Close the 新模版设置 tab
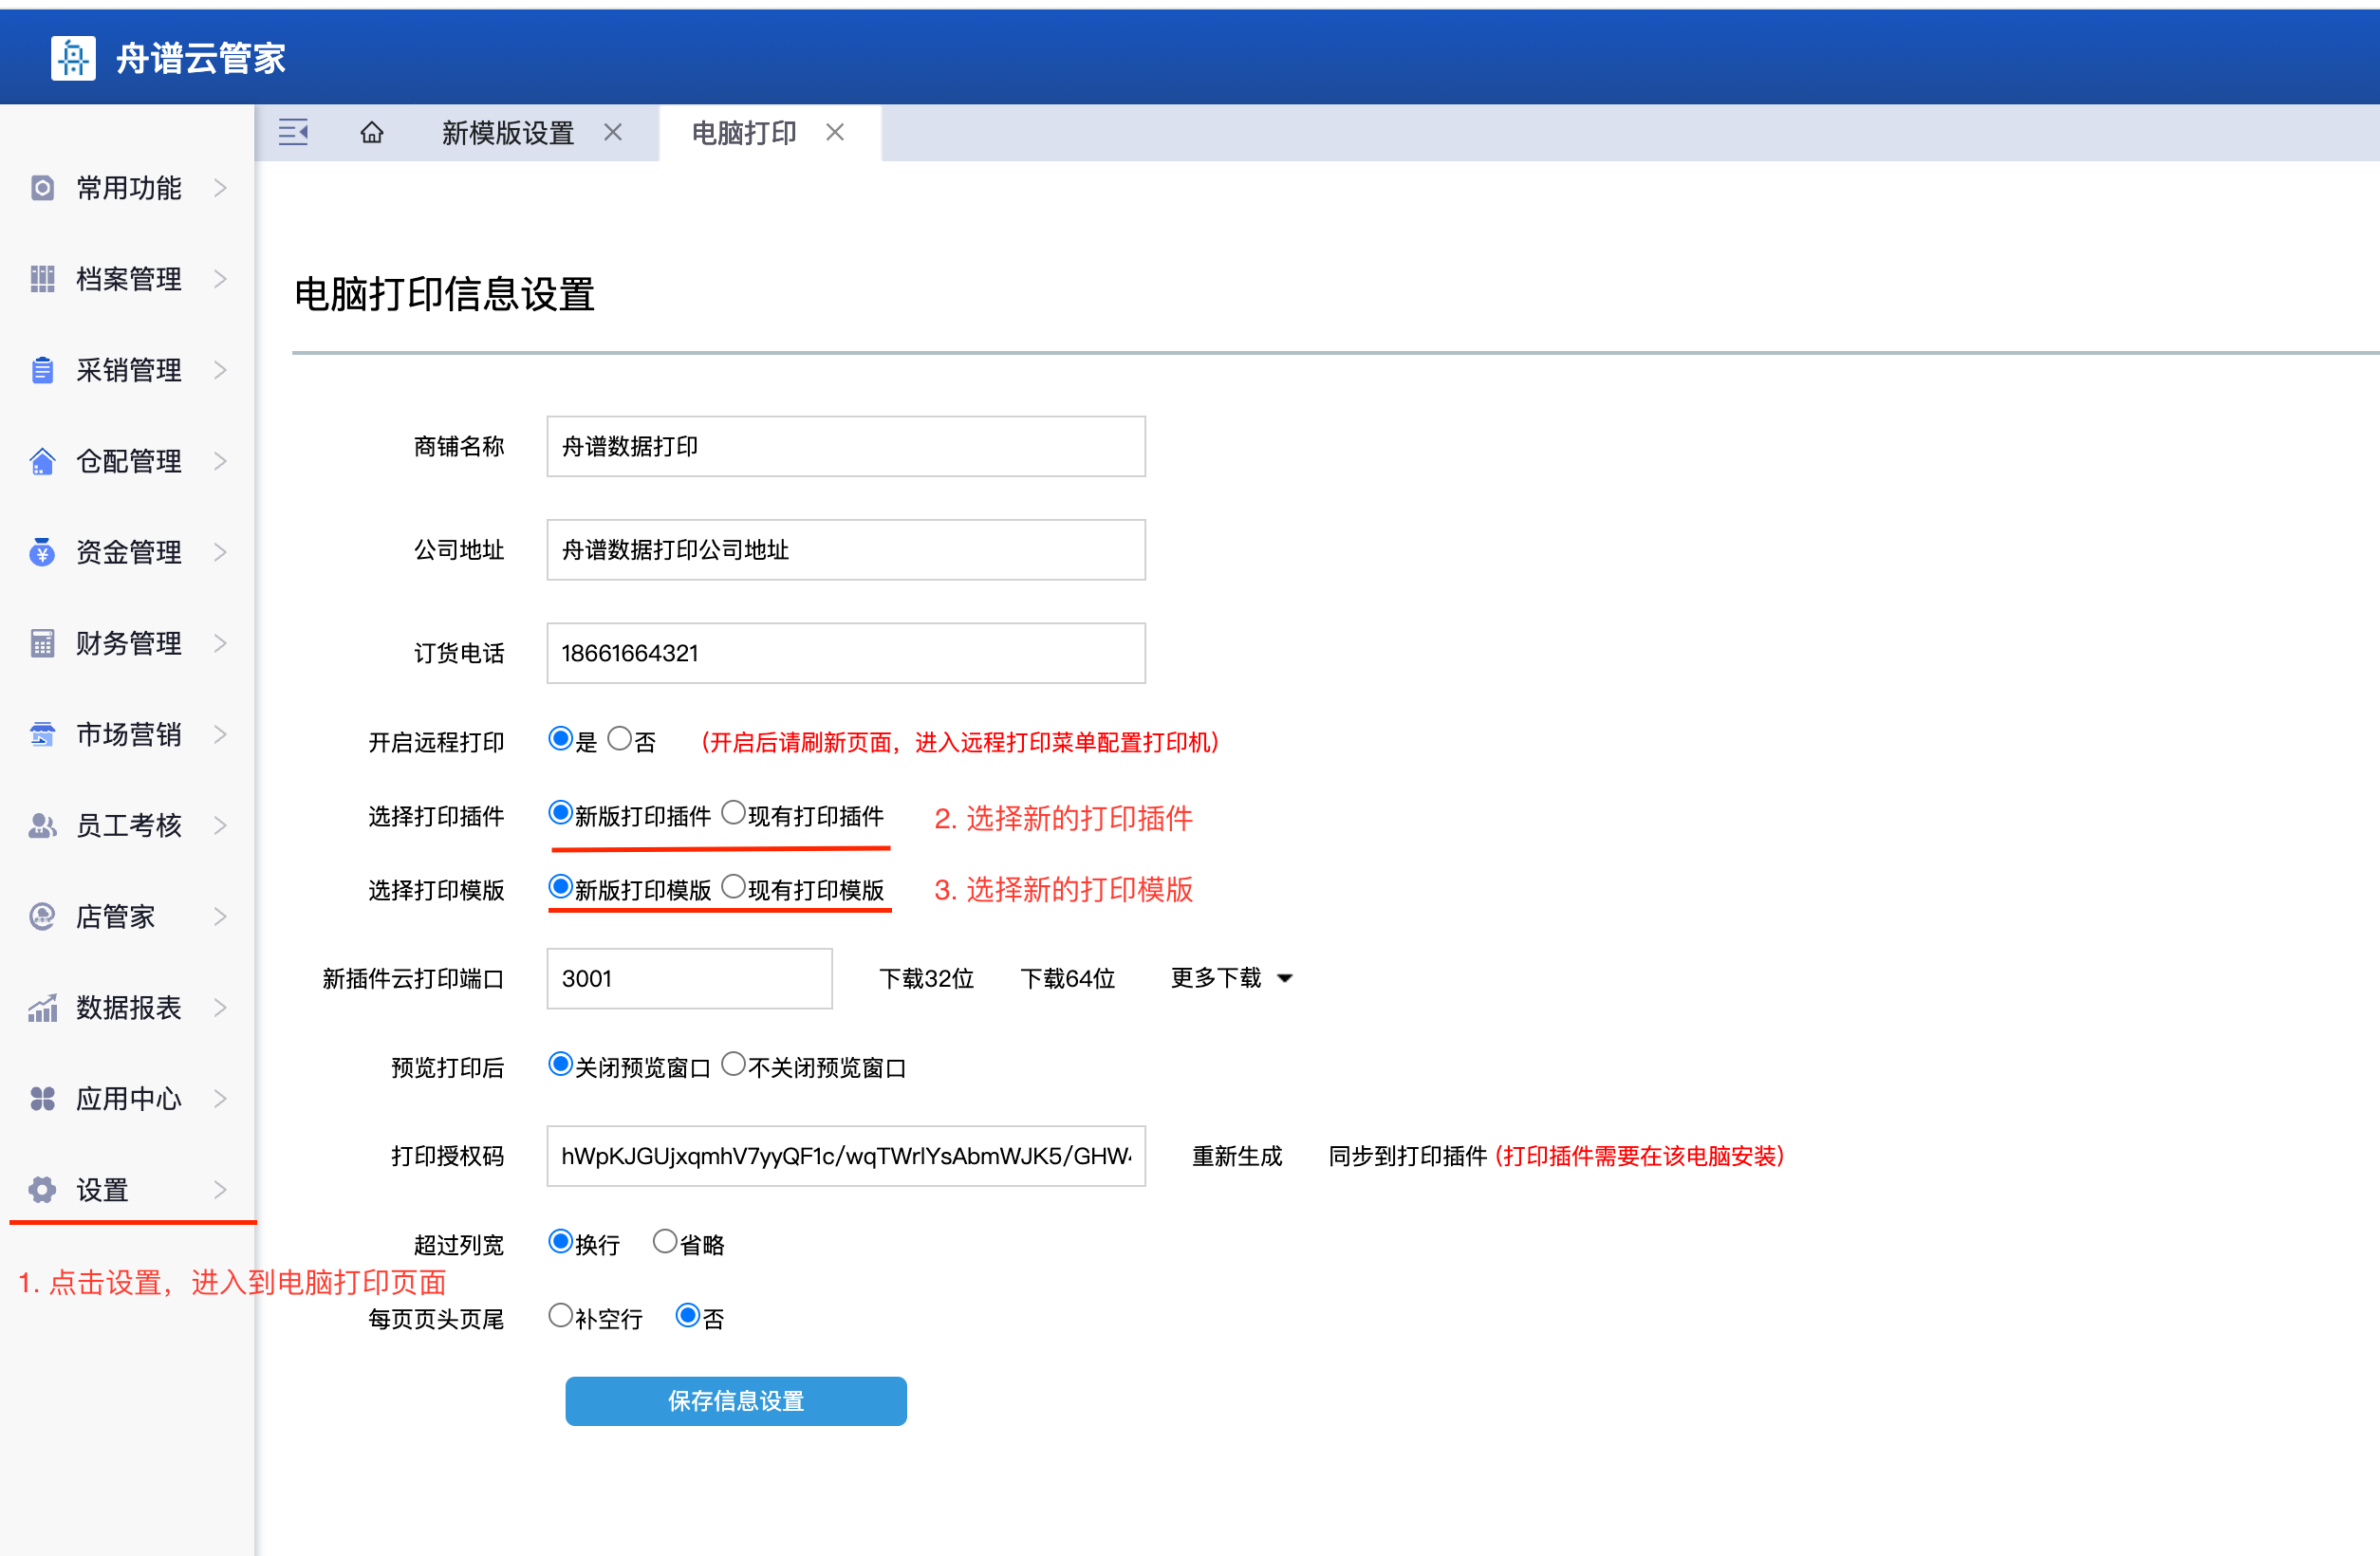Image resolution: width=2380 pixels, height=1556 pixels. tap(613, 132)
